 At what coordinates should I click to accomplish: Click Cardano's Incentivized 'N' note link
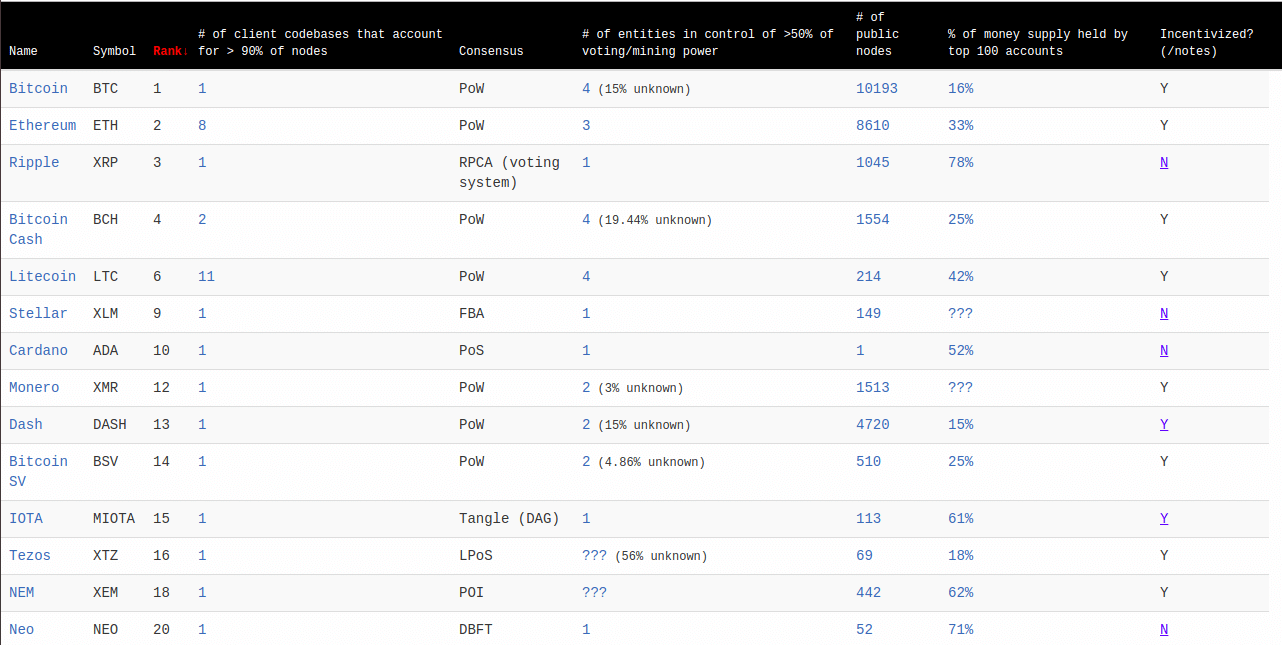pos(1164,350)
